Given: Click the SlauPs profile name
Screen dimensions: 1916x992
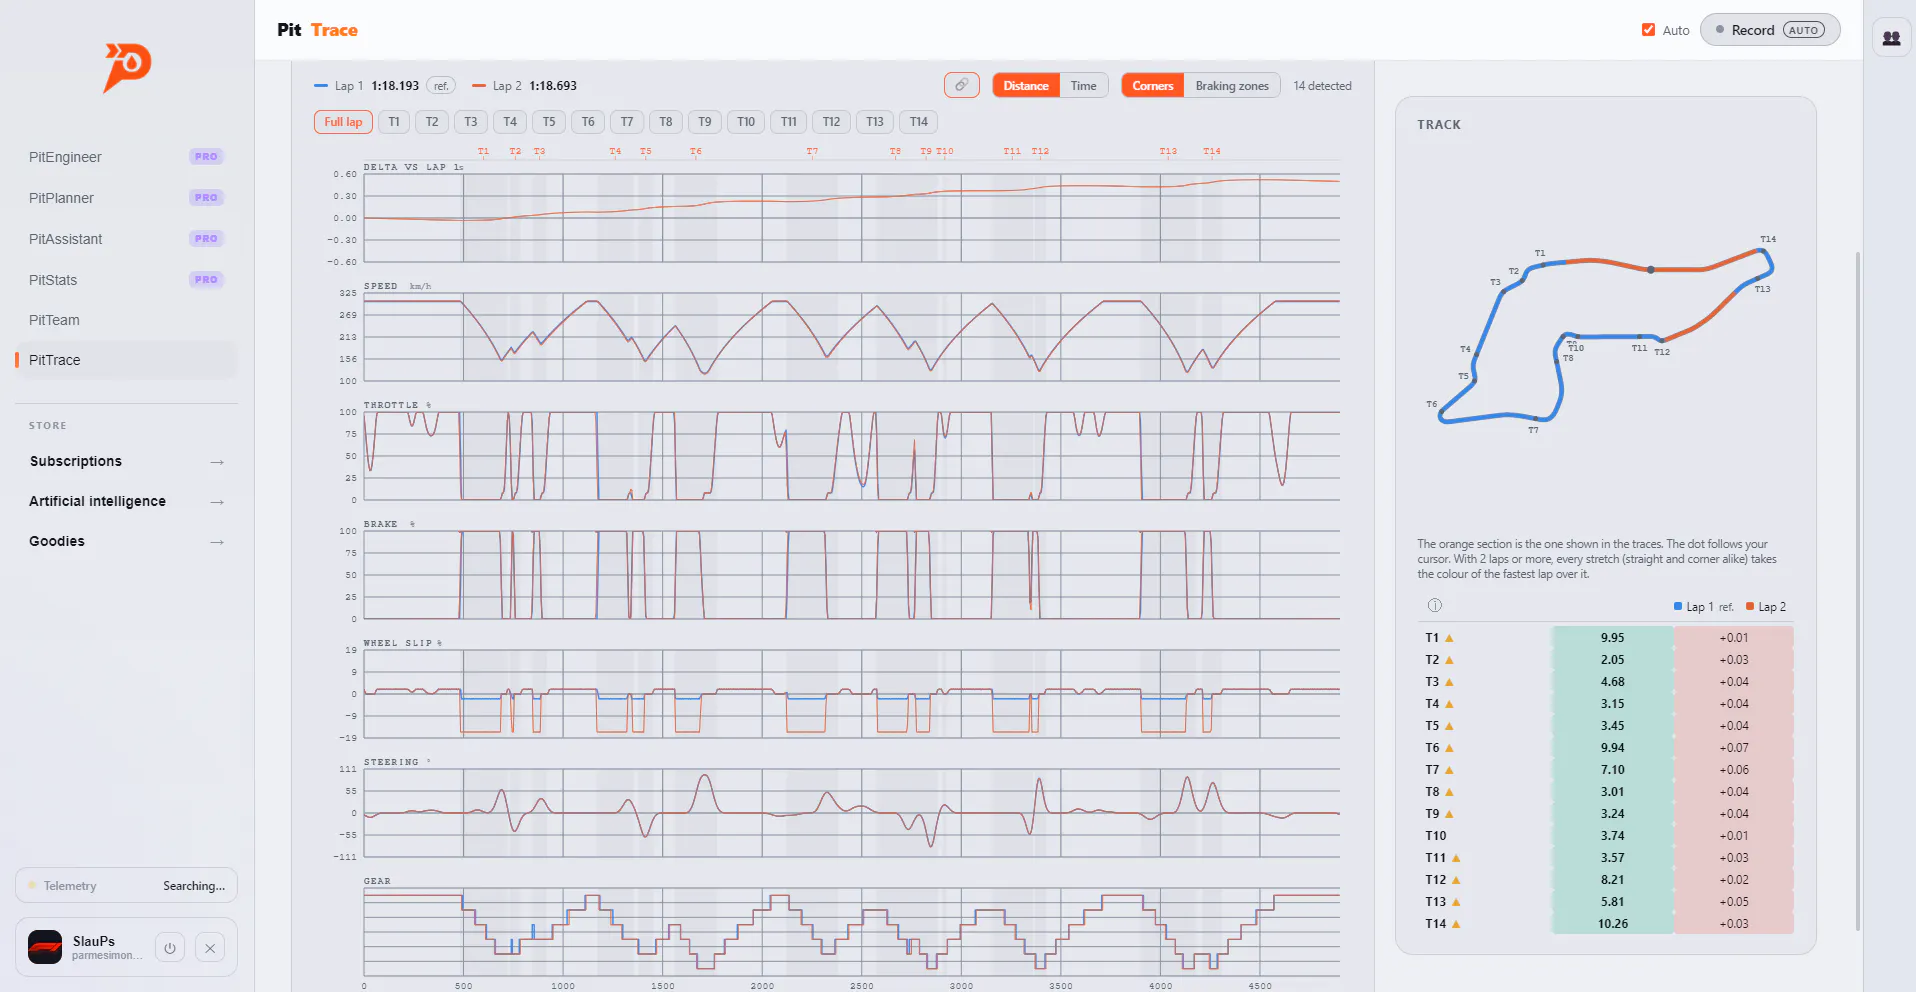Looking at the screenshot, I should pos(94,941).
